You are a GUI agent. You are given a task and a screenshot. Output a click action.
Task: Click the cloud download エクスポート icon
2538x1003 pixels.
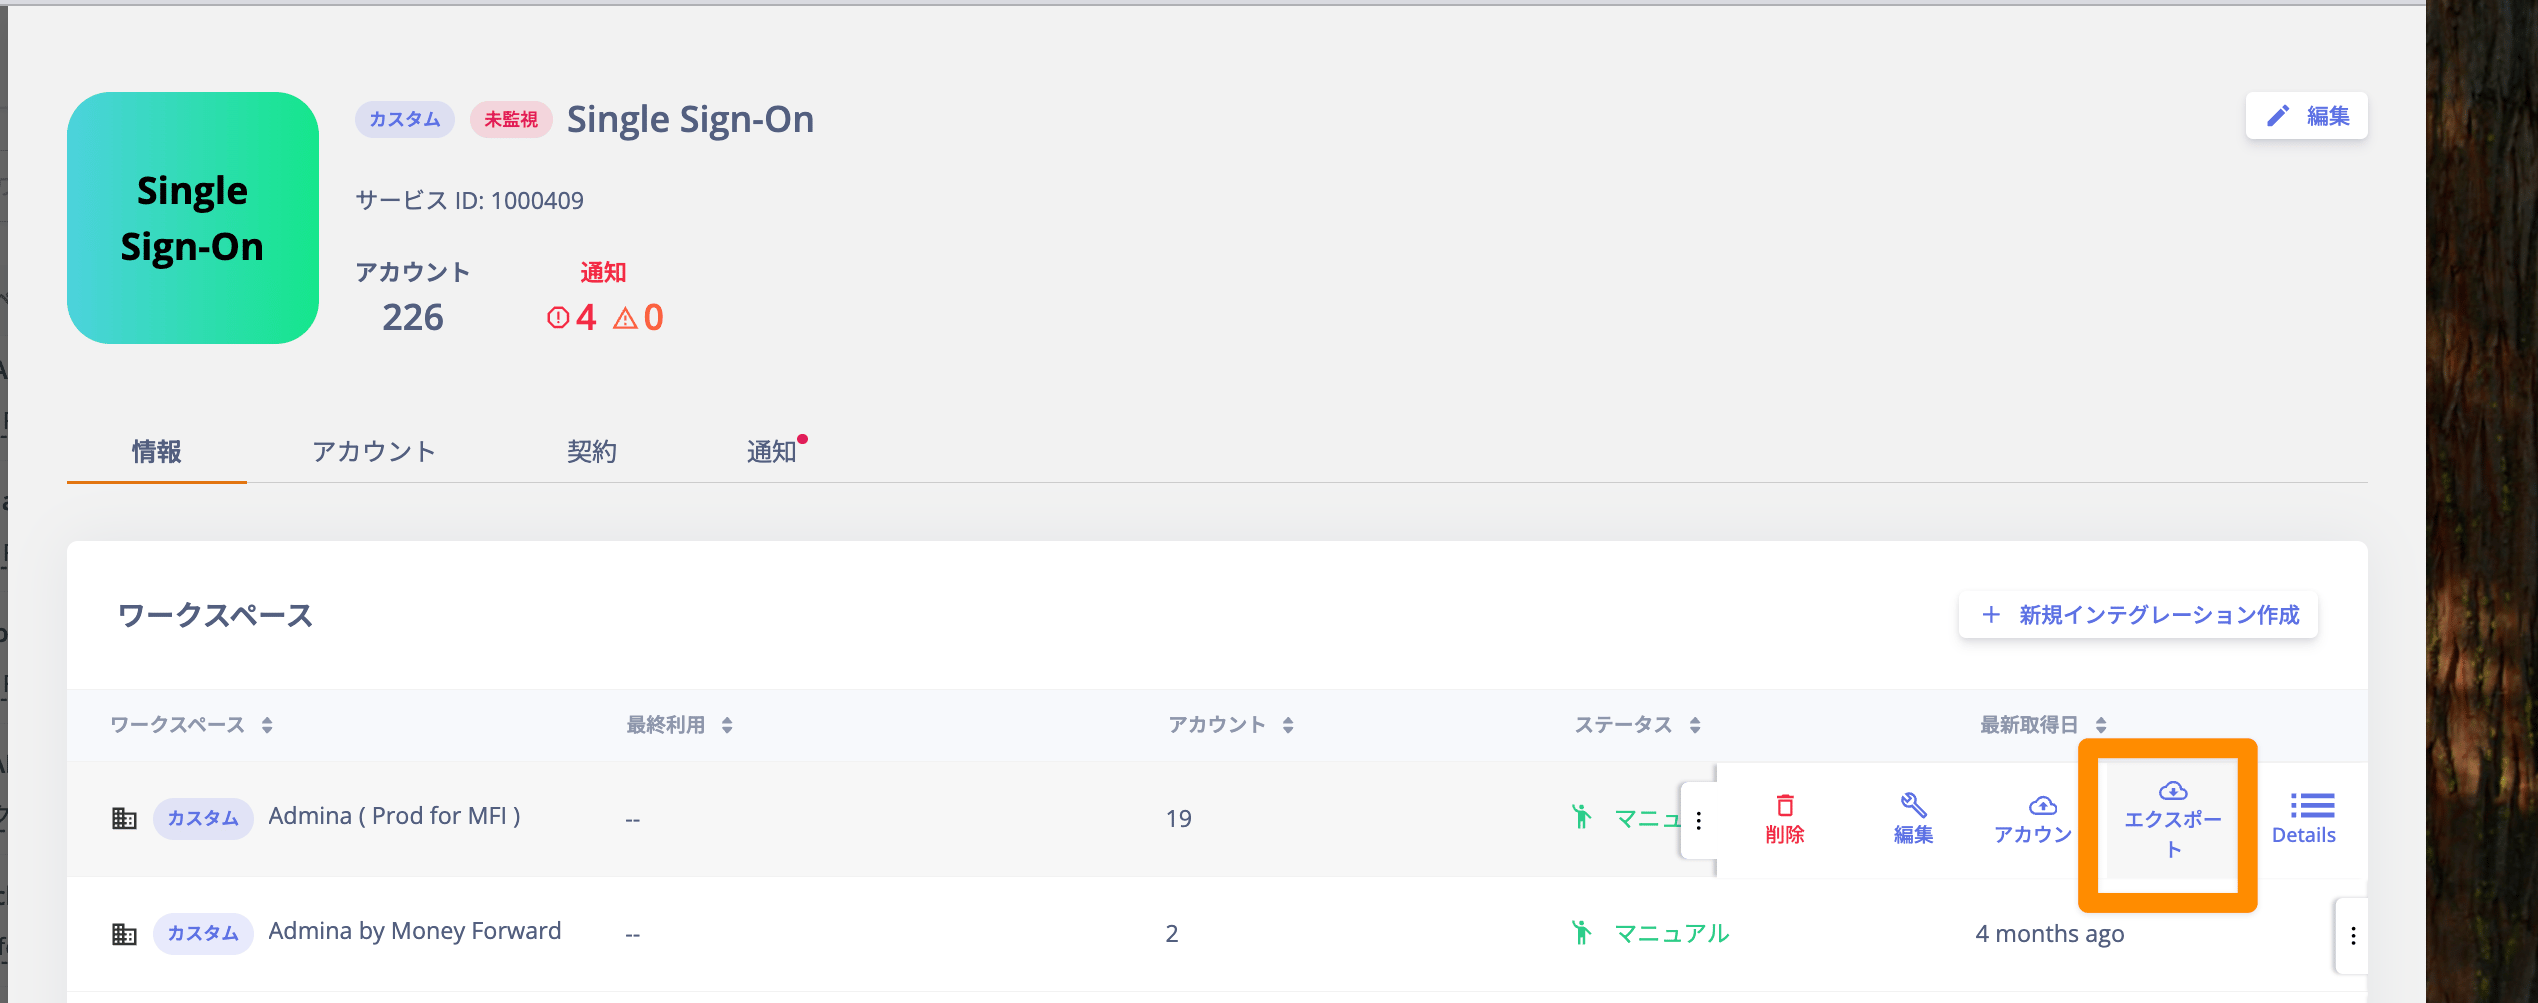point(2172,791)
